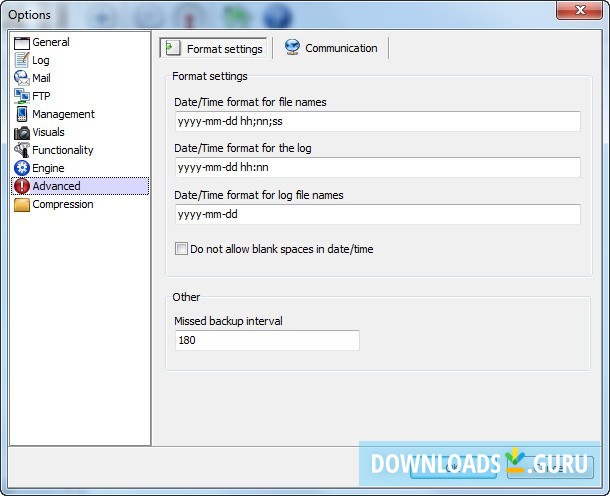Click the Advanced red exclamation icon

[x=22, y=186]
